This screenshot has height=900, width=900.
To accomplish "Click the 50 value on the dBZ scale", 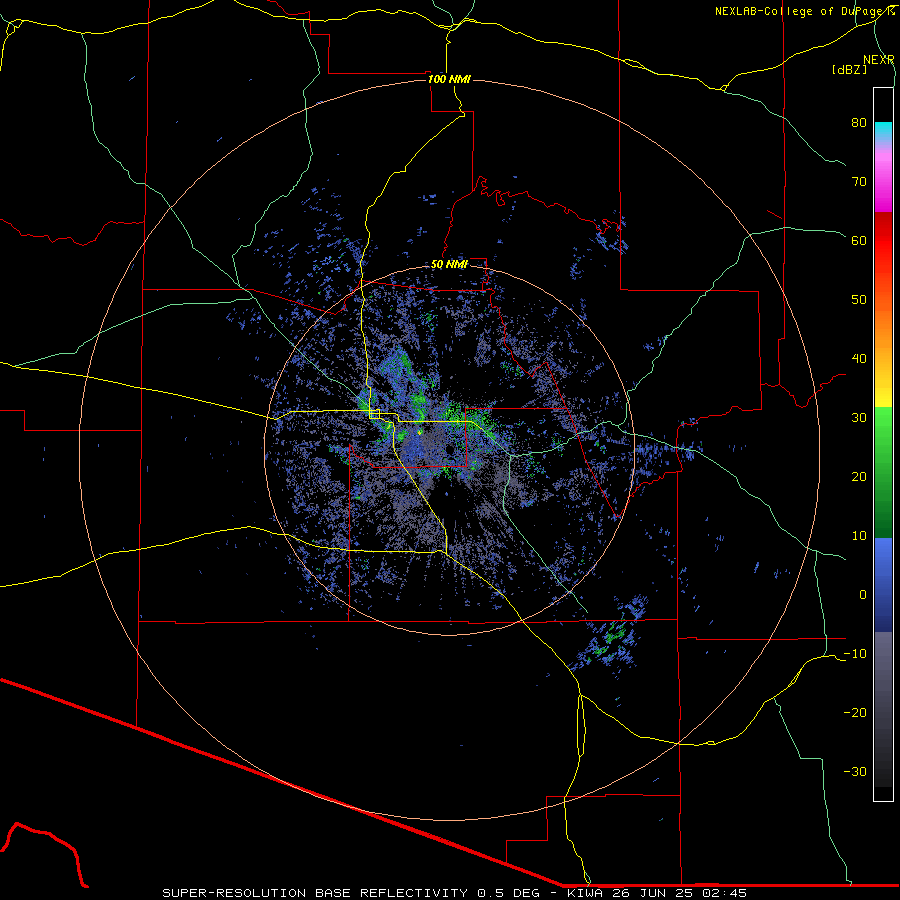I will (859, 300).
